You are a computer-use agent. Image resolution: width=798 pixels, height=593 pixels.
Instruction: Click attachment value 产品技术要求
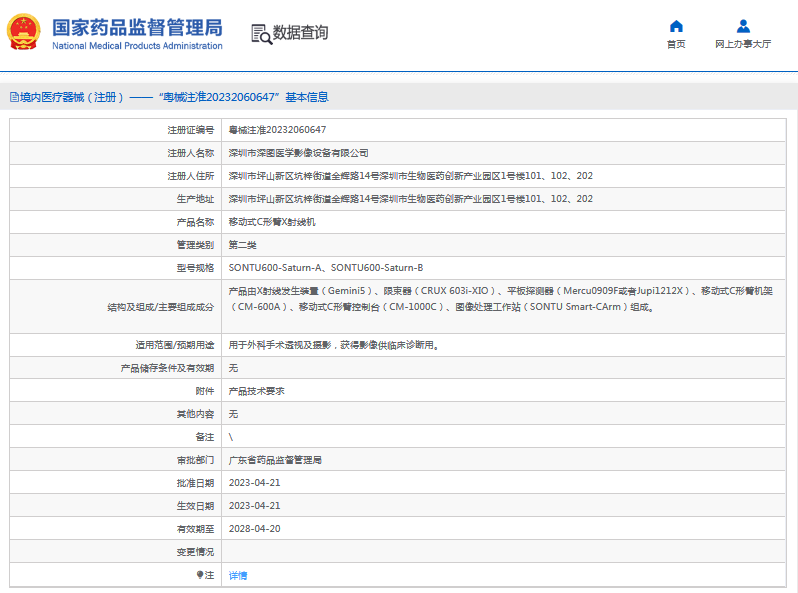[x=256, y=391]
